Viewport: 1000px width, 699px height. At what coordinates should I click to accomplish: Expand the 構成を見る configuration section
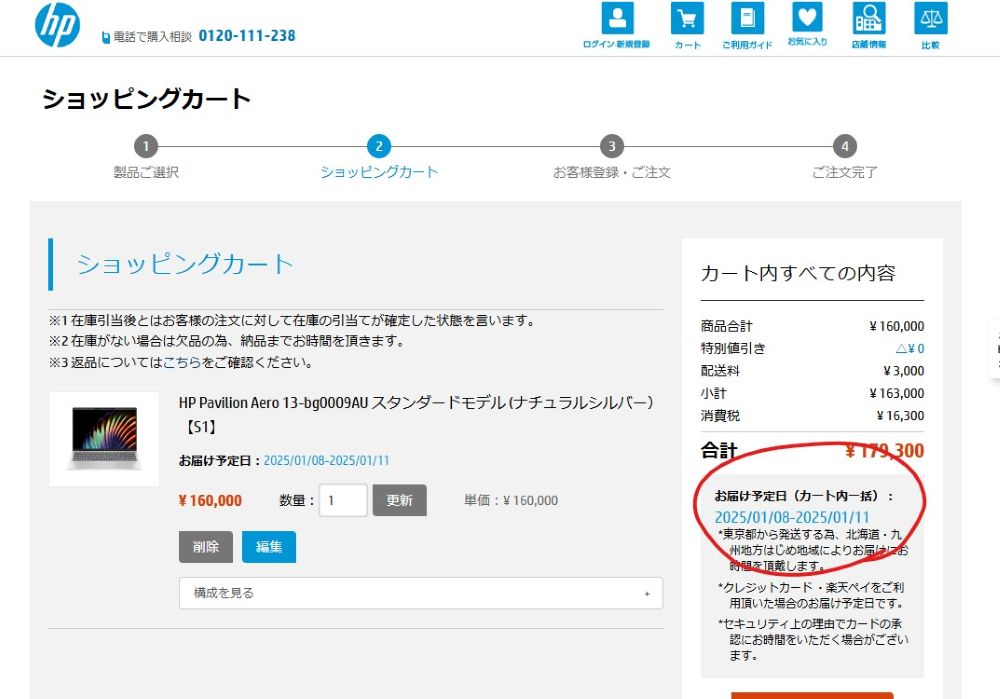coord(421,593)
